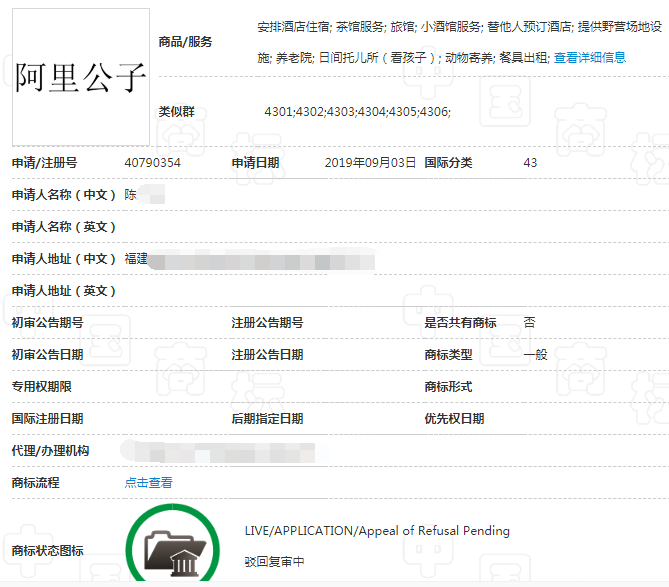Image resolution: width=669 pixels, height=587 pixels.
Task: Open the 查看详细信息 link
Action: tap(590, 58)
